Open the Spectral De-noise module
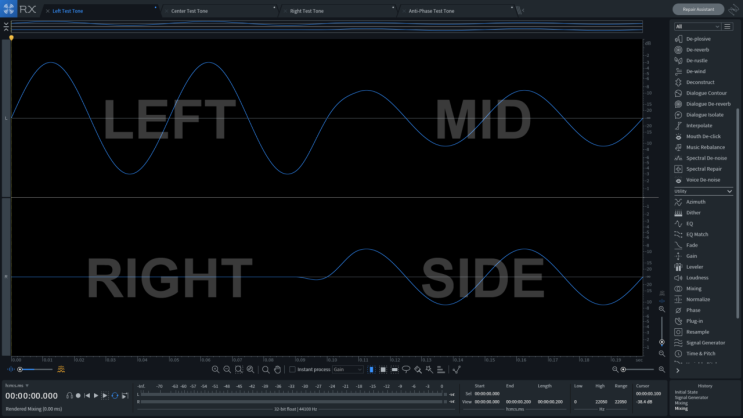This screenshot has height=418, width=743. point(703,158)
